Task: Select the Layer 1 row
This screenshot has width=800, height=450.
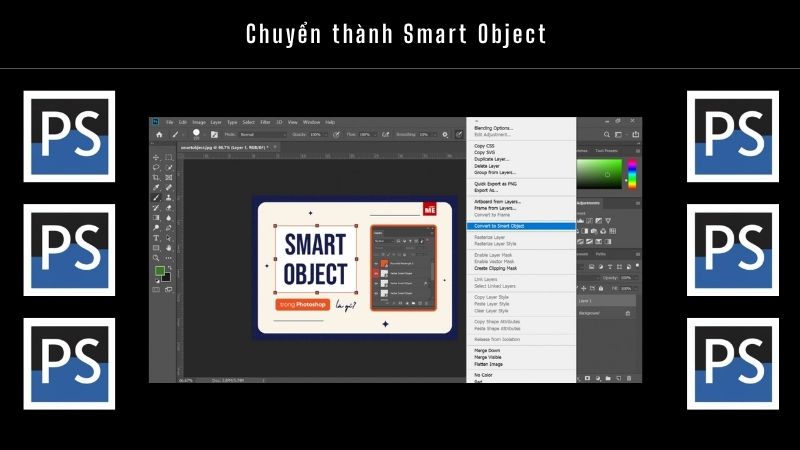Action: [x=607, y=301]
